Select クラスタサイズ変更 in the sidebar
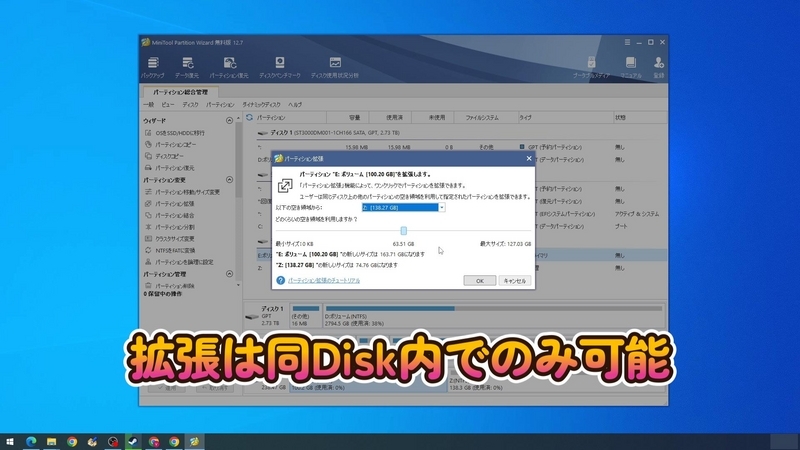 tap(169, 239)
